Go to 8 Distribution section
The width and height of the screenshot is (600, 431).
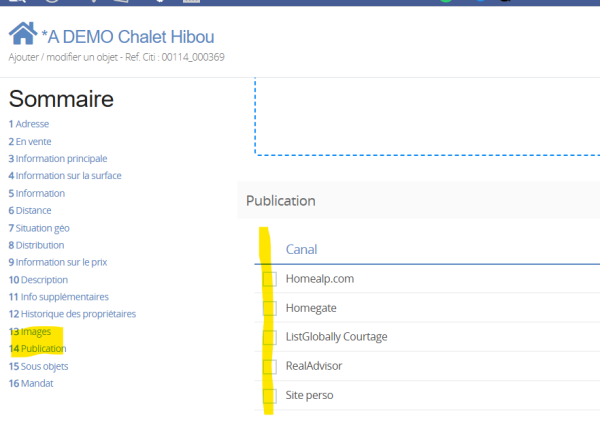[36, 245]
